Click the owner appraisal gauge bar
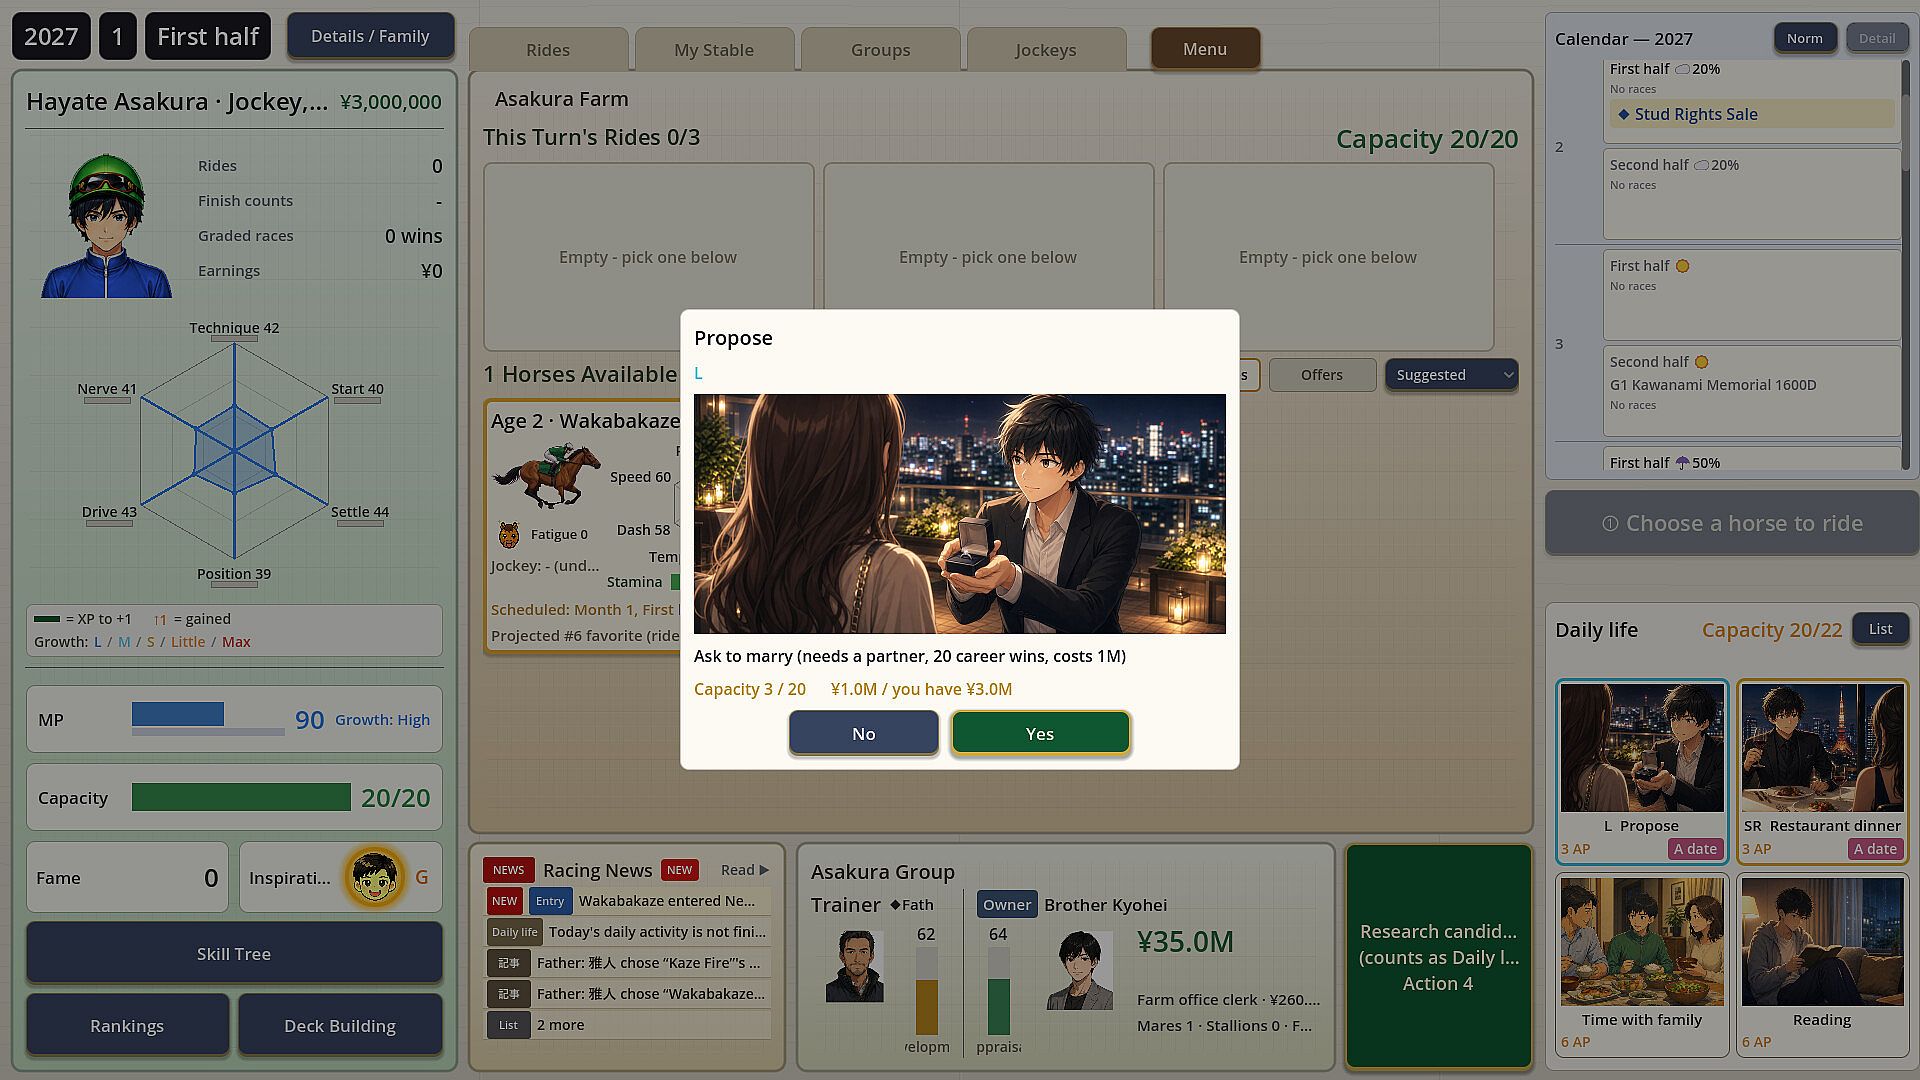Viewport: 1920px width, 1080px height. [x=998, y=992]
